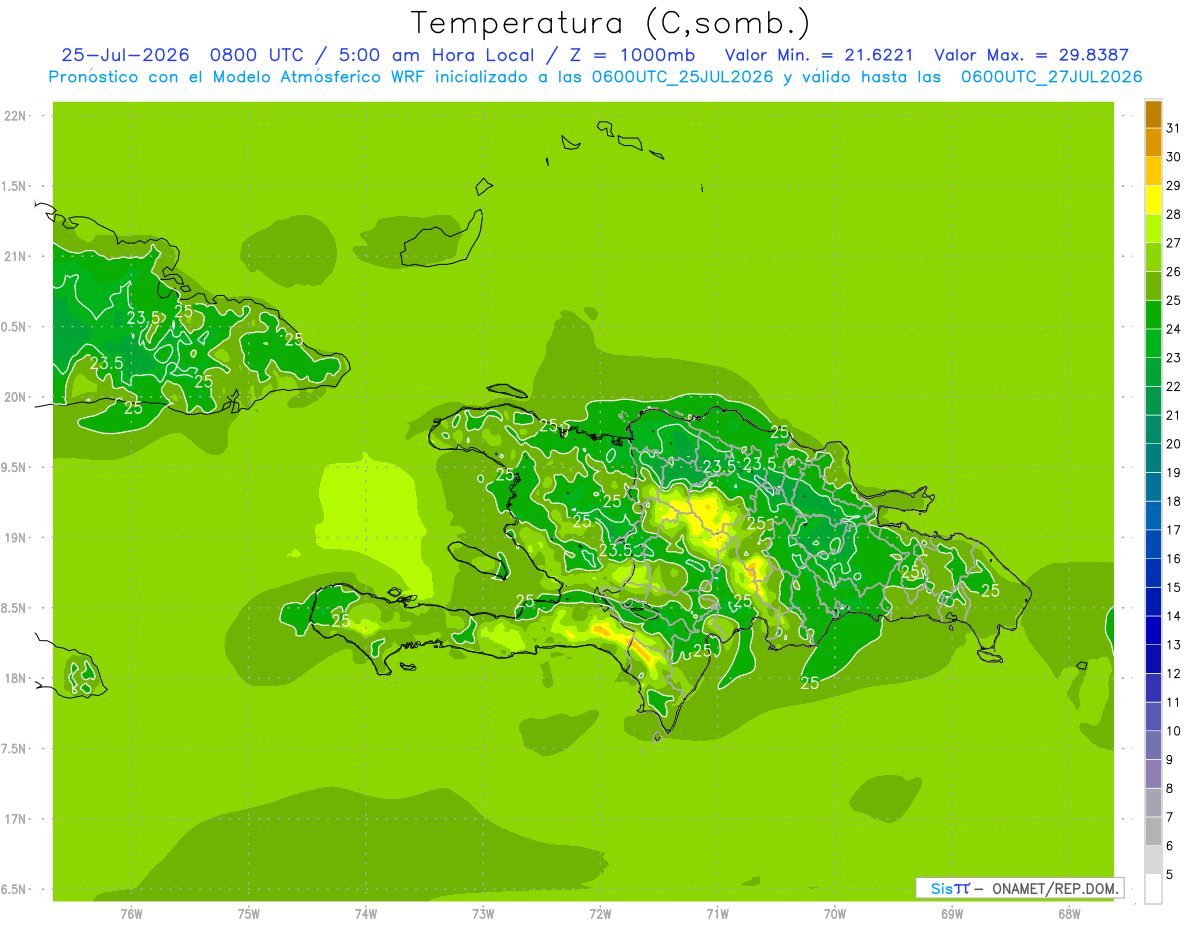Pick the teal legend band between 19 and 20
1200x927 pixels.
click(1153, 459)
